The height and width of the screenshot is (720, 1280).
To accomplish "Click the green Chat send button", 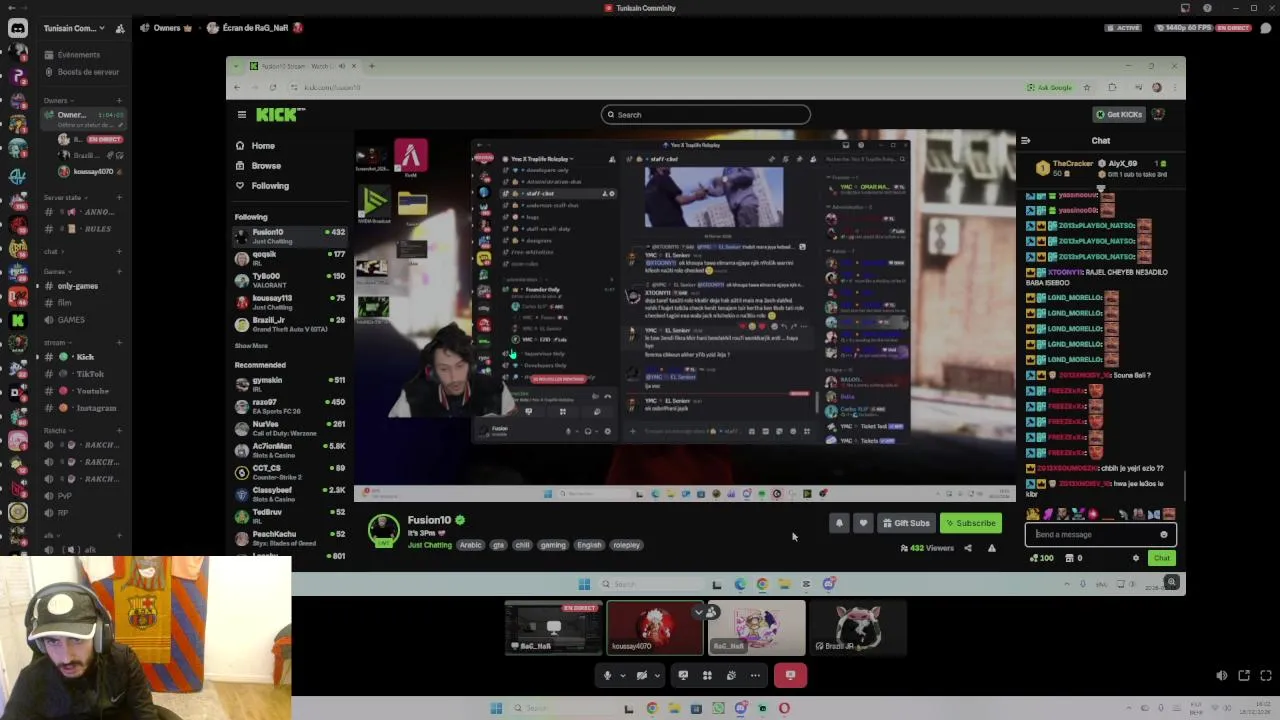I will 1162,558.
